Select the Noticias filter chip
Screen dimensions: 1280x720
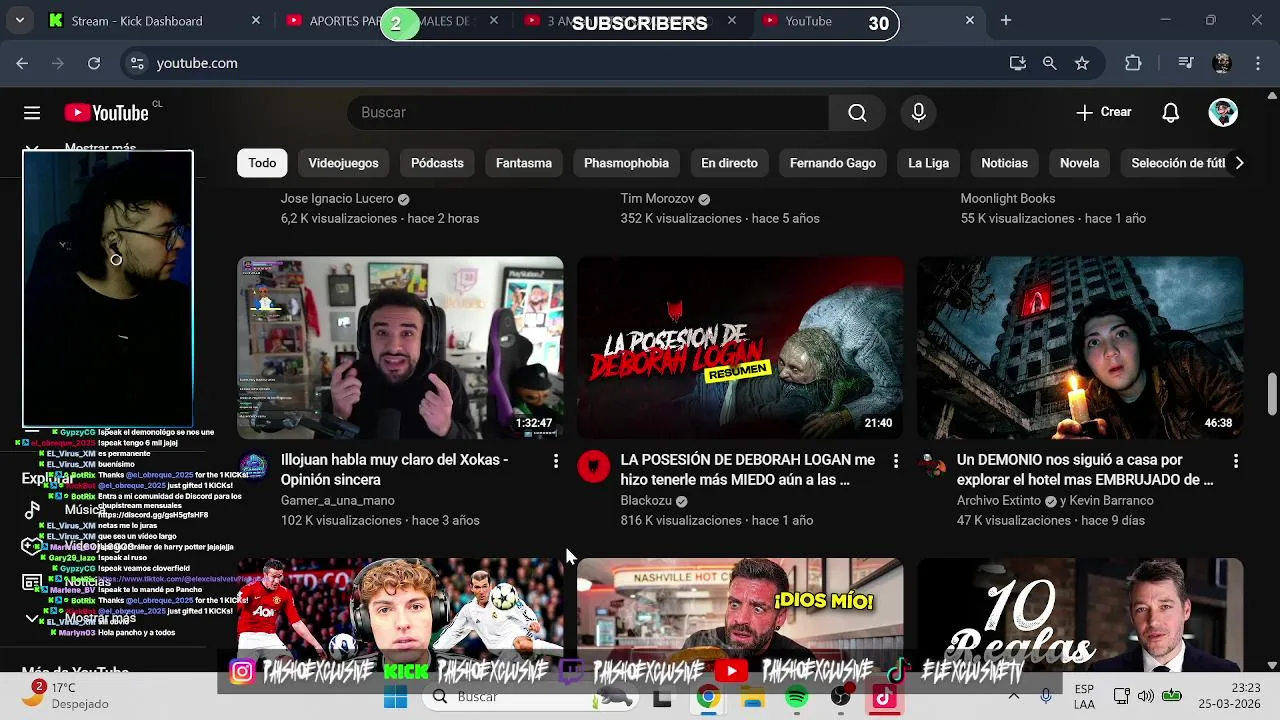click(x=1004, y=163)
